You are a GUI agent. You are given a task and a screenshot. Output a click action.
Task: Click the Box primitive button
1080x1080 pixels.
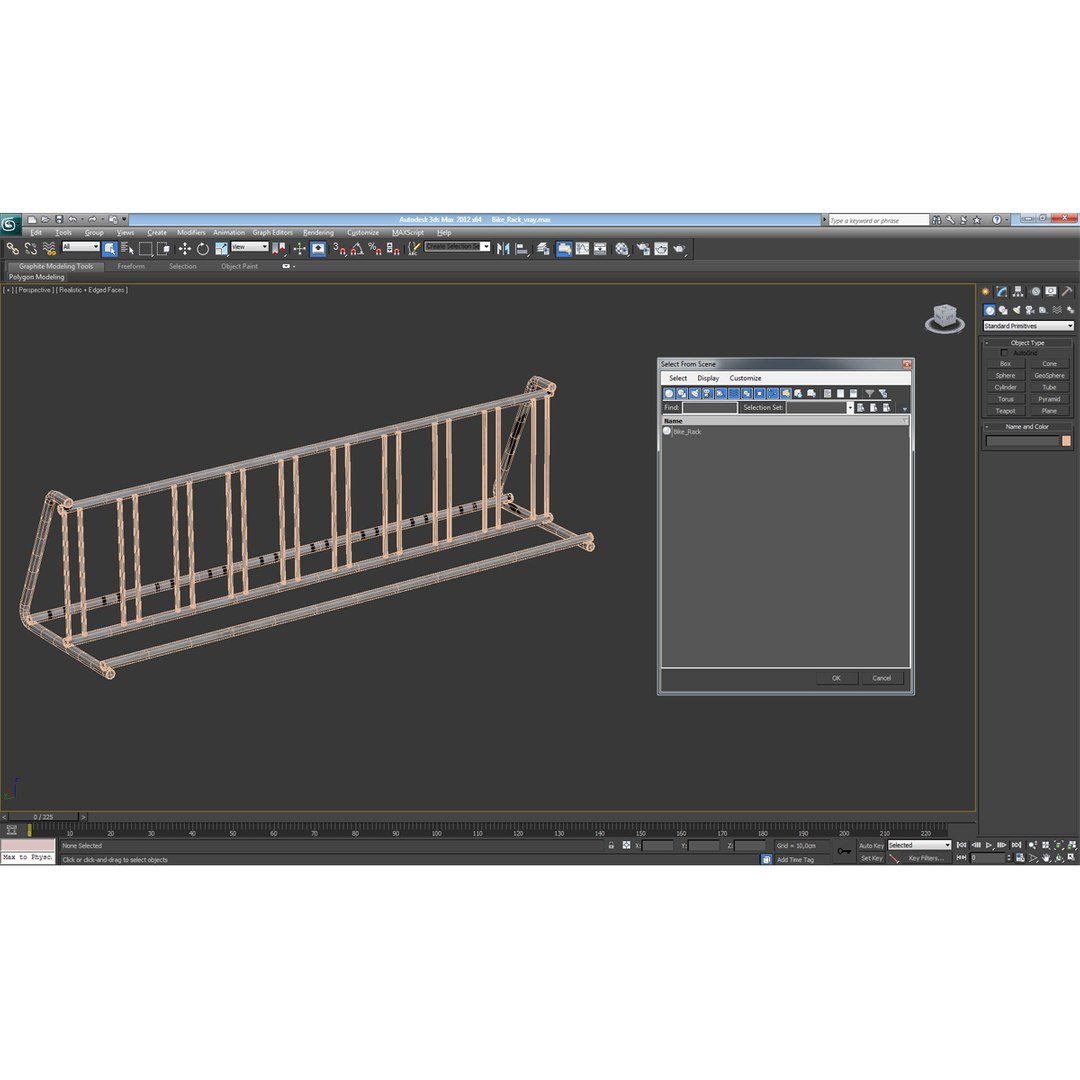tap(1005, 364)
